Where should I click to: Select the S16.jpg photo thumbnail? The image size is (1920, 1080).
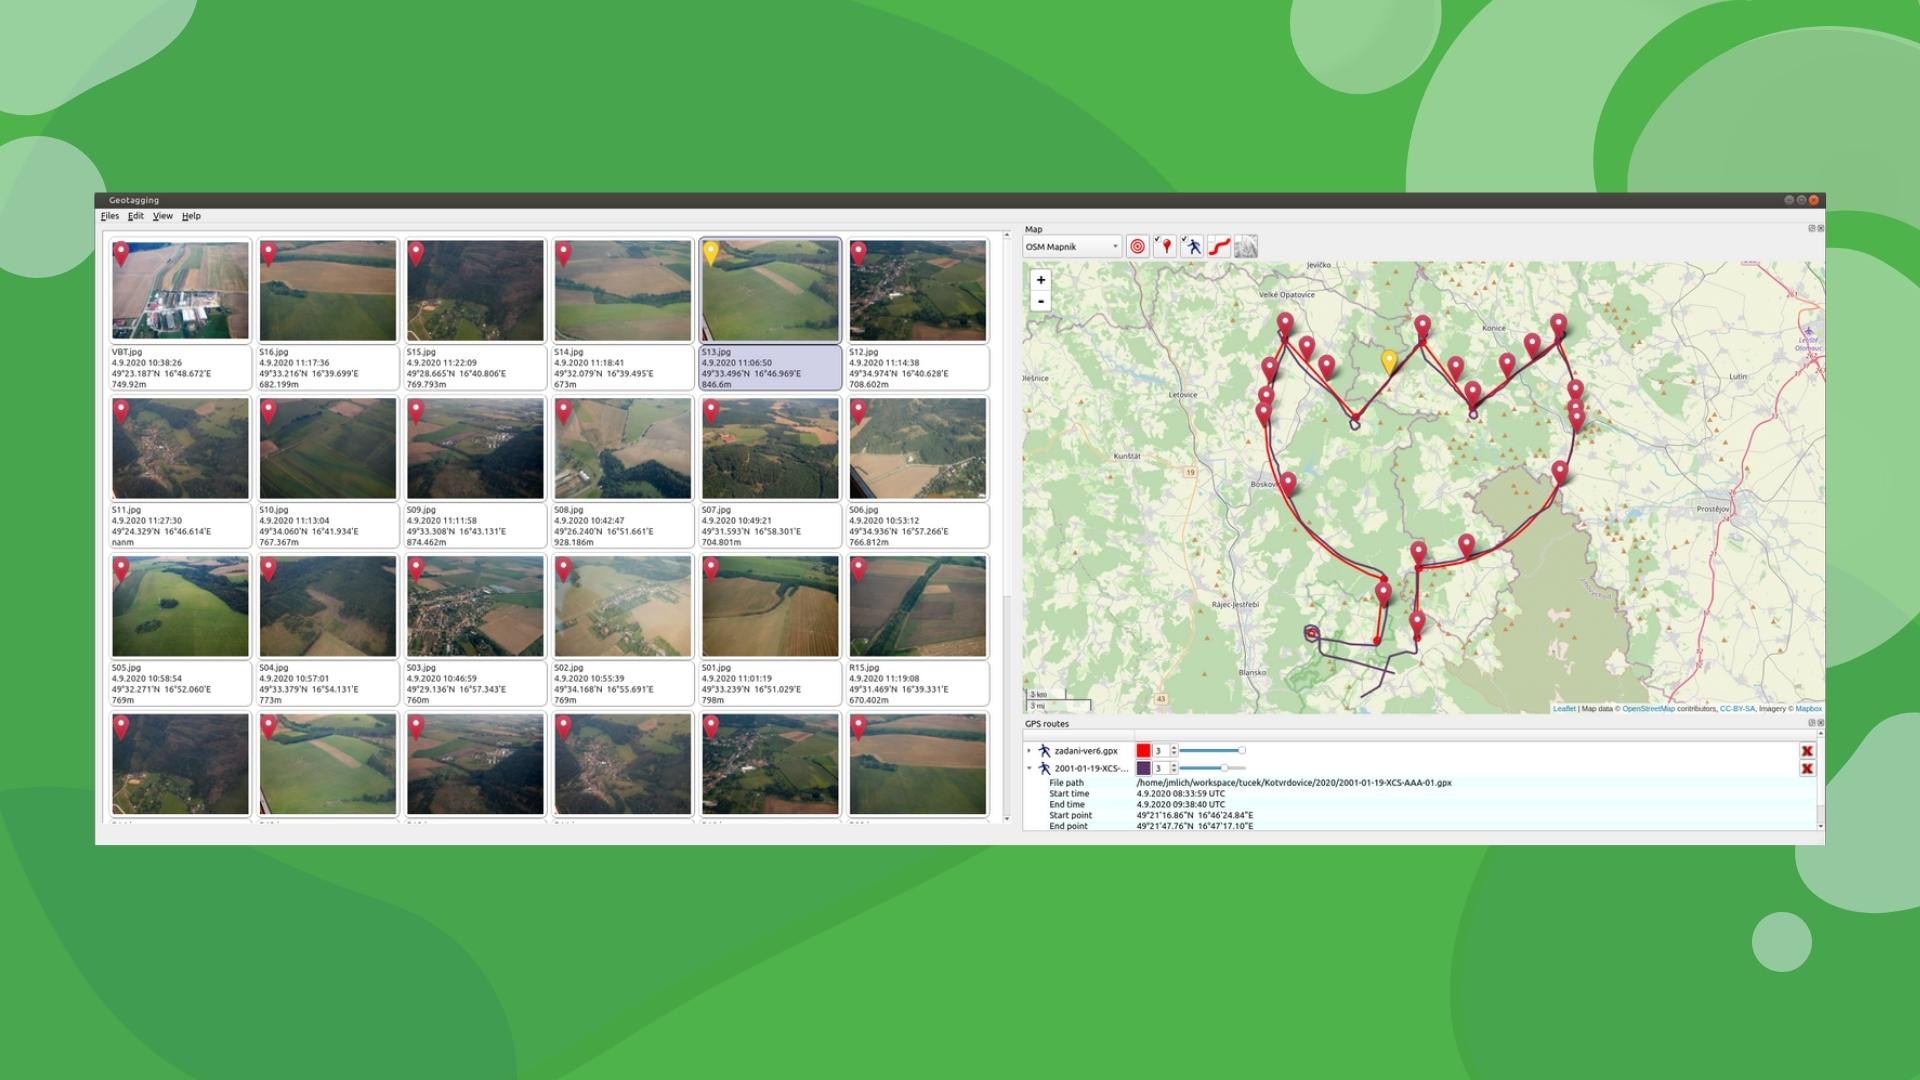click(x=328, y=291)
